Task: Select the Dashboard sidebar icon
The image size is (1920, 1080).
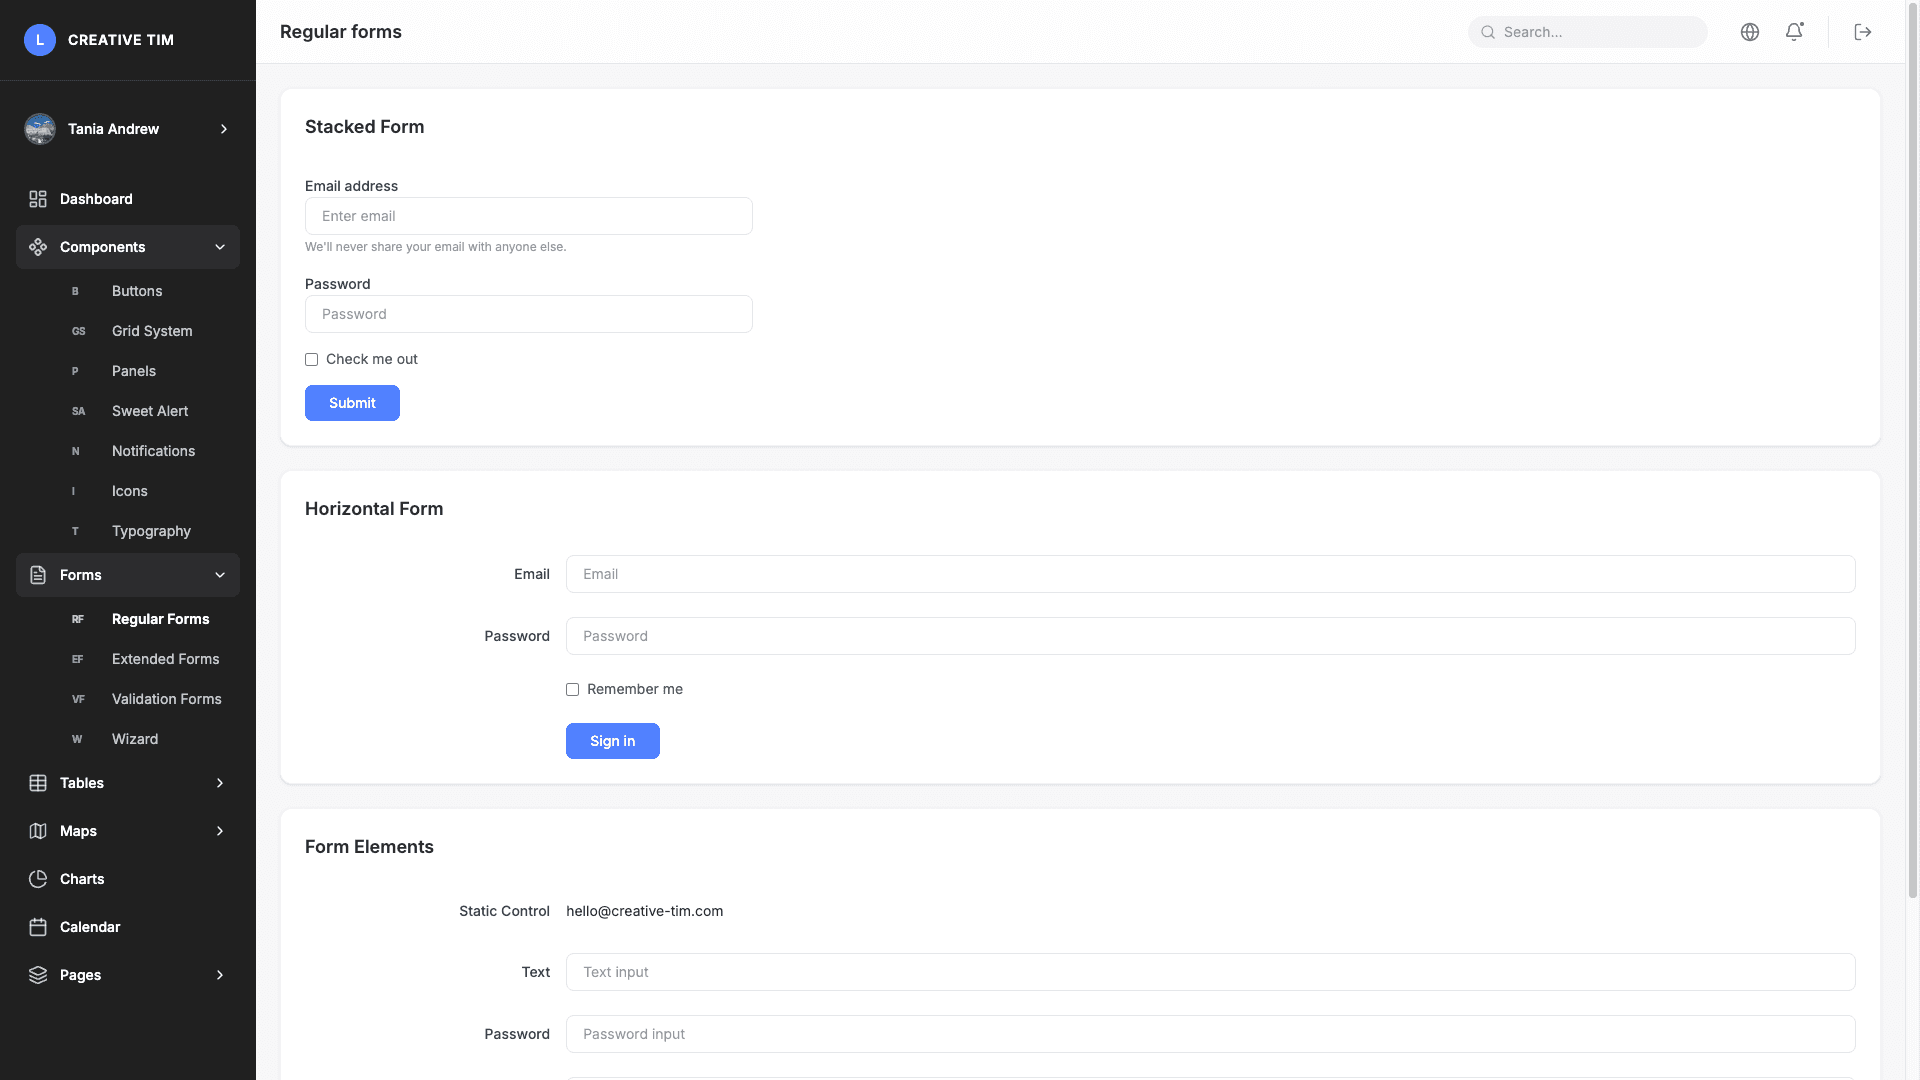Action: coord(38,199)
